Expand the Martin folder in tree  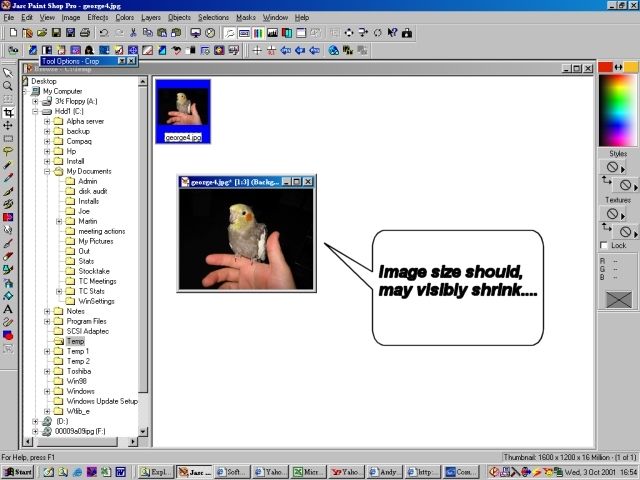click(x=59, y=221)
